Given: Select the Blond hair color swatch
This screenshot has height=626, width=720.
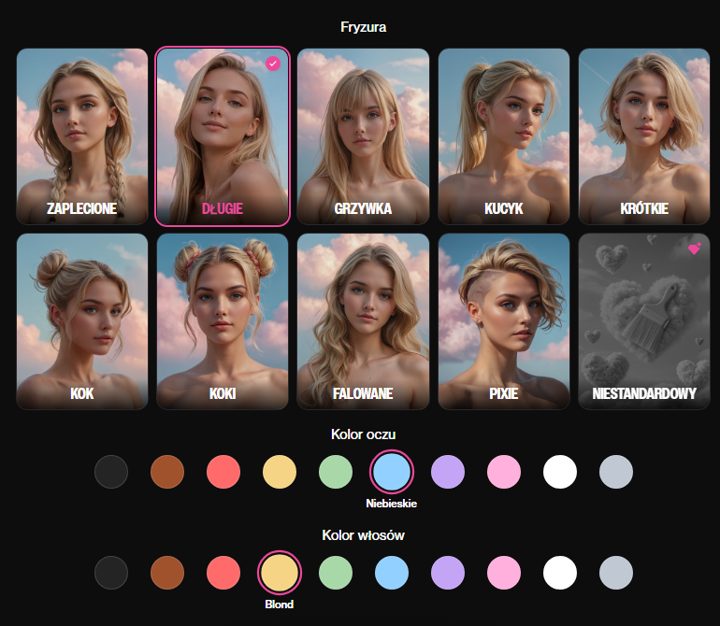Looking at the screenshot, I should [x=279, y=573].
